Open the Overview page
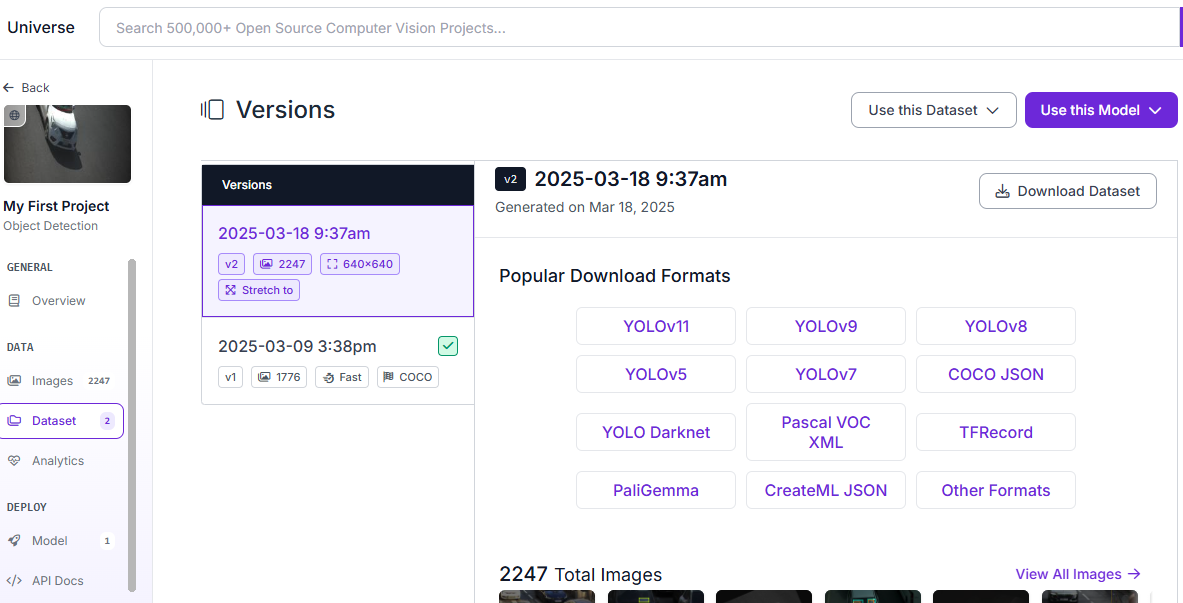This screenshot has height=603, width=1183. coord(58,300)
